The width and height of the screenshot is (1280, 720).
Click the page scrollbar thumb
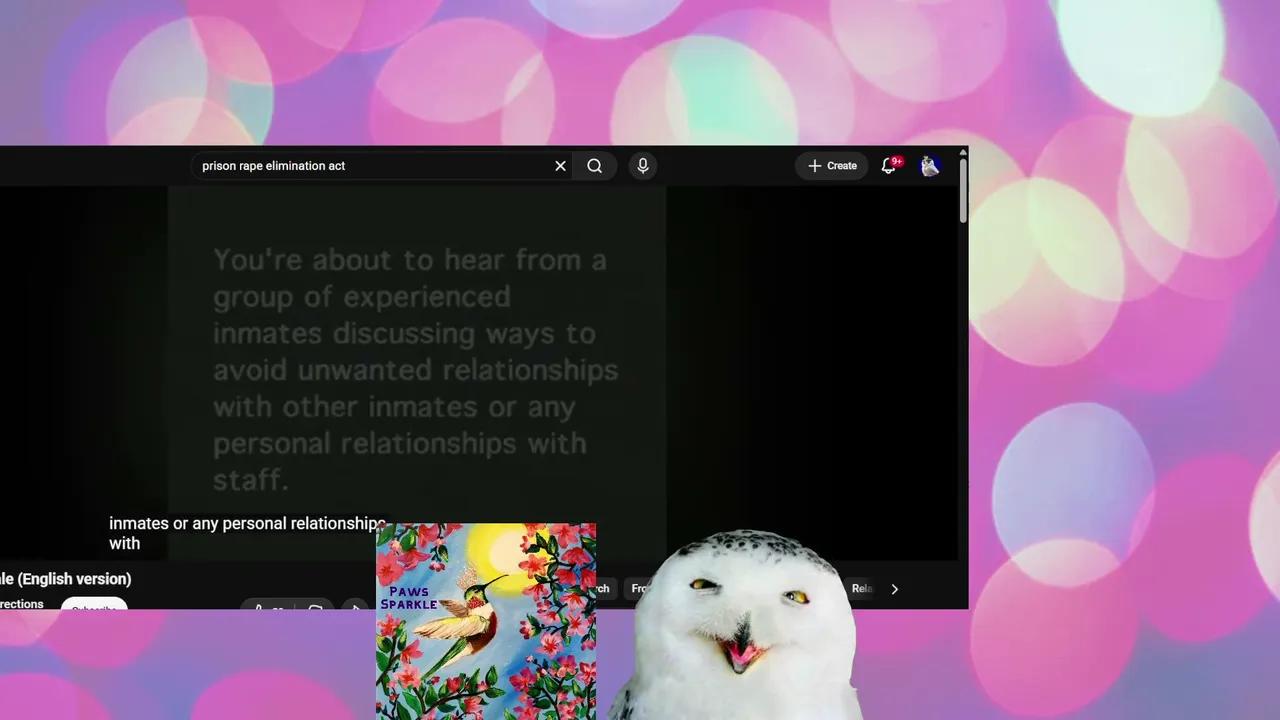coord(963,190)
